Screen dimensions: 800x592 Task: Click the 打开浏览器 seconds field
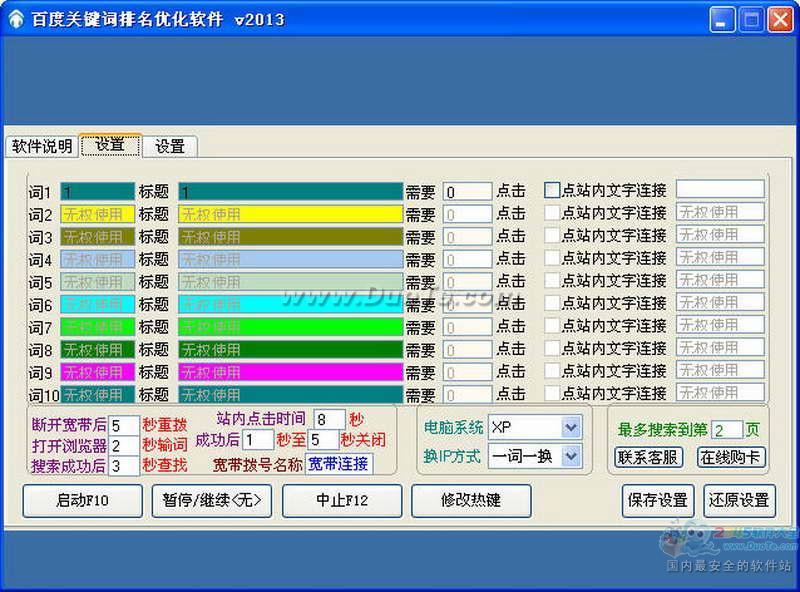coord(124,446)
